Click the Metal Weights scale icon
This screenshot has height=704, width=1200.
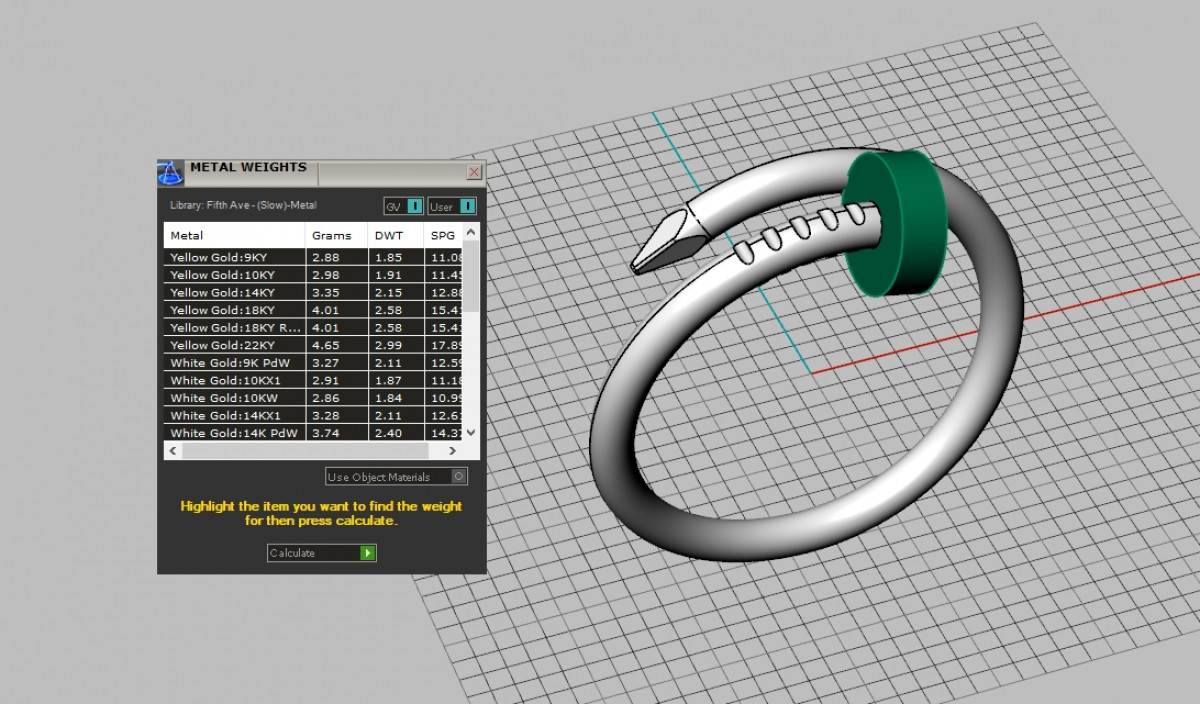(170, 172)
